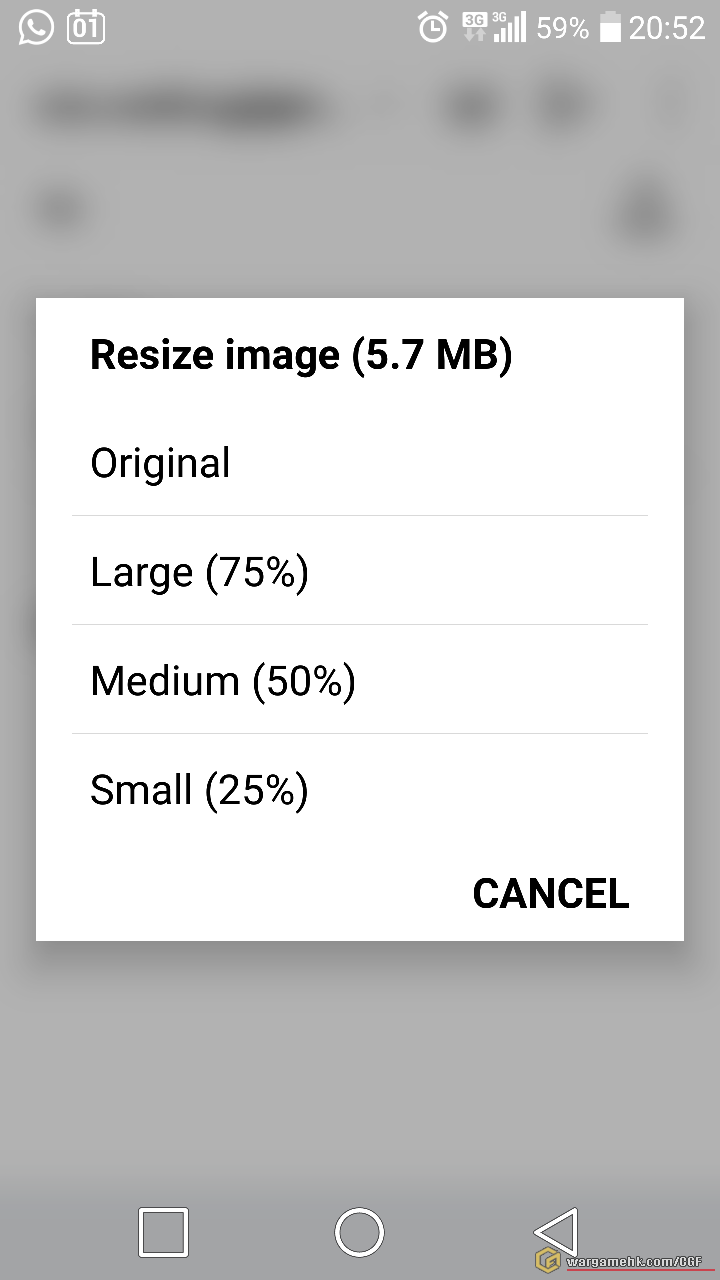Tap the 20:52 clock display
This screenshot has width=720, height=1280.
(x=667, y=27)
